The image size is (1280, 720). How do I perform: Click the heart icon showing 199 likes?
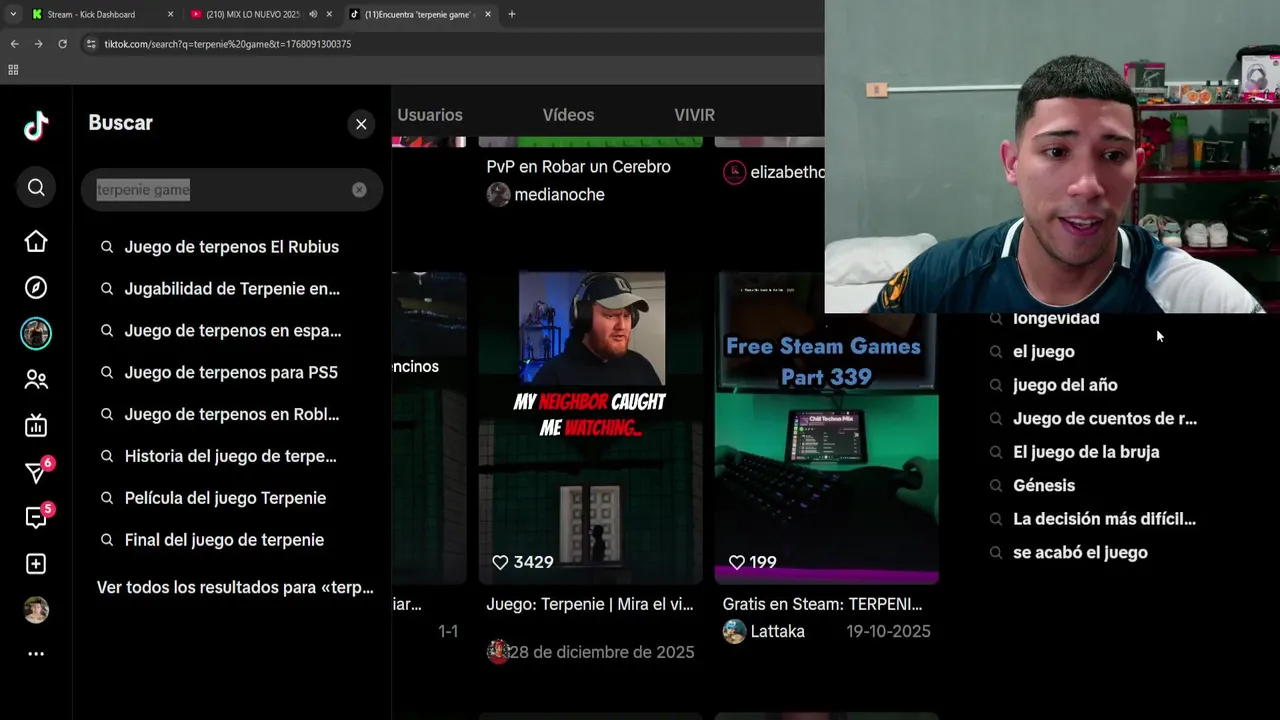pos(736,562)
